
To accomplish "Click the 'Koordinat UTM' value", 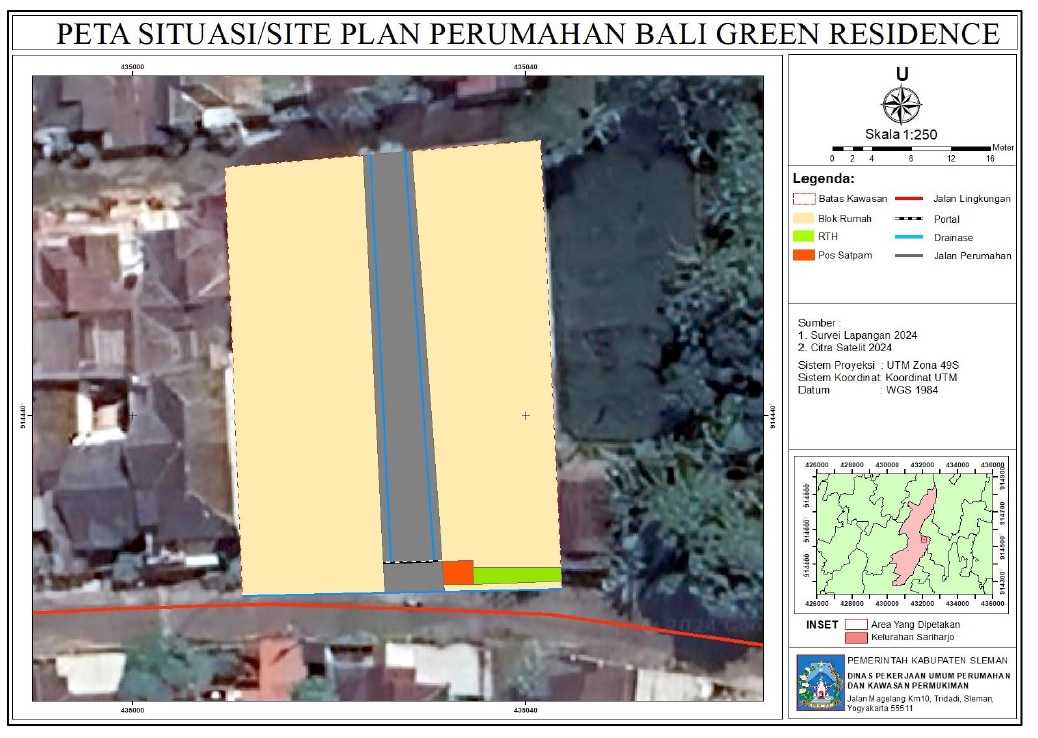I will pyautogui.click(x=921, y=377).
